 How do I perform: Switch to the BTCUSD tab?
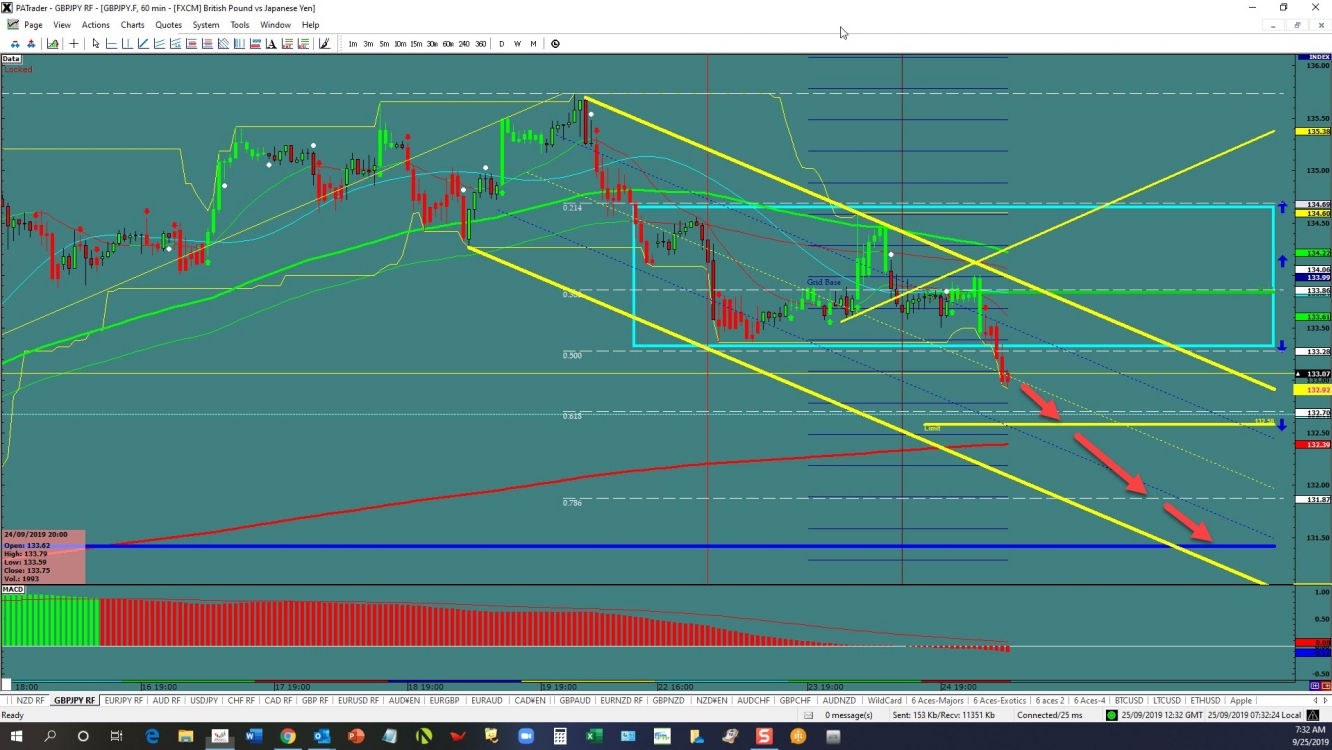1128,700
